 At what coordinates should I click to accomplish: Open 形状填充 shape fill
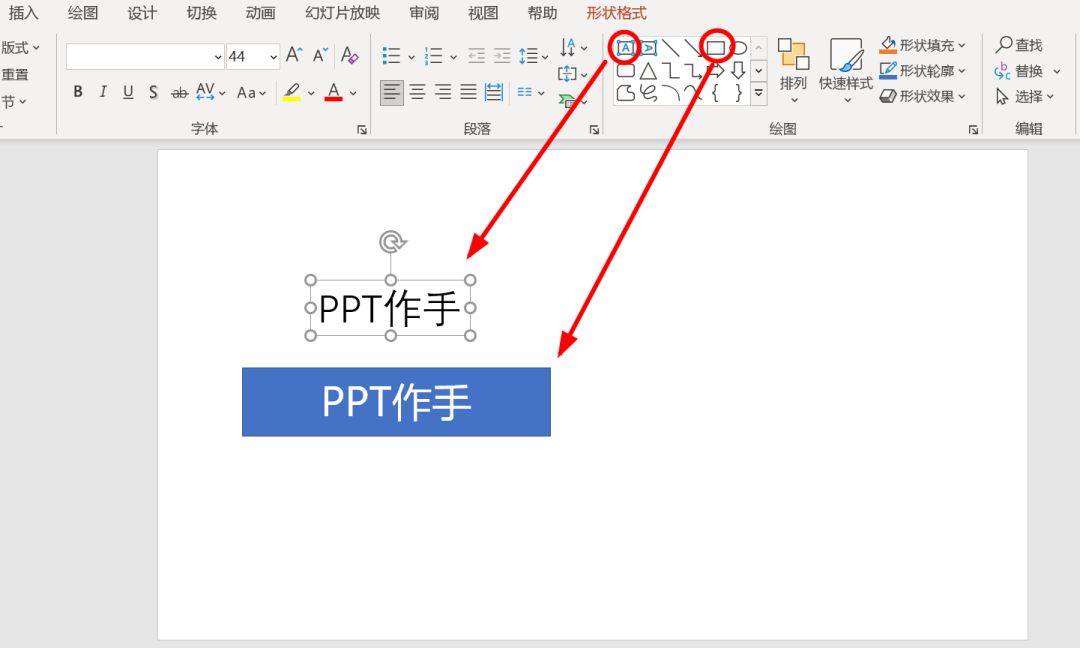click(x=922, y=45)
